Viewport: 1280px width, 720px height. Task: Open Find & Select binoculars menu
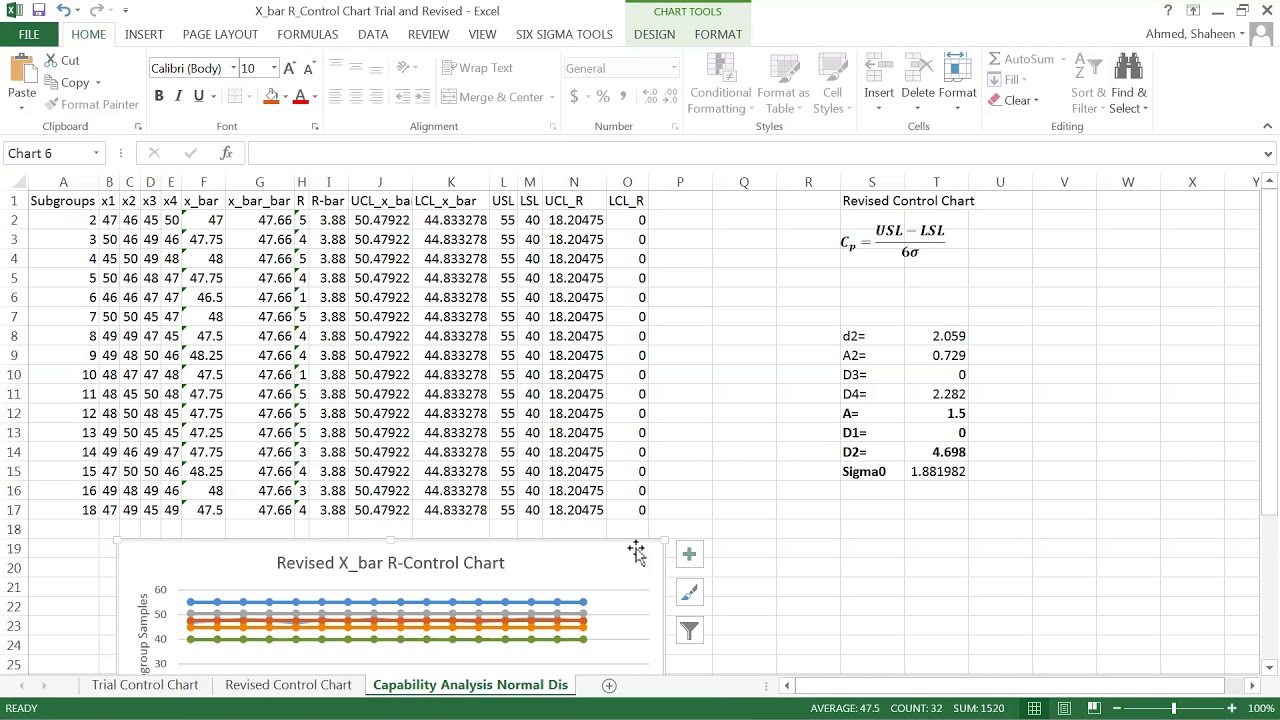[x=1128, y=84]
